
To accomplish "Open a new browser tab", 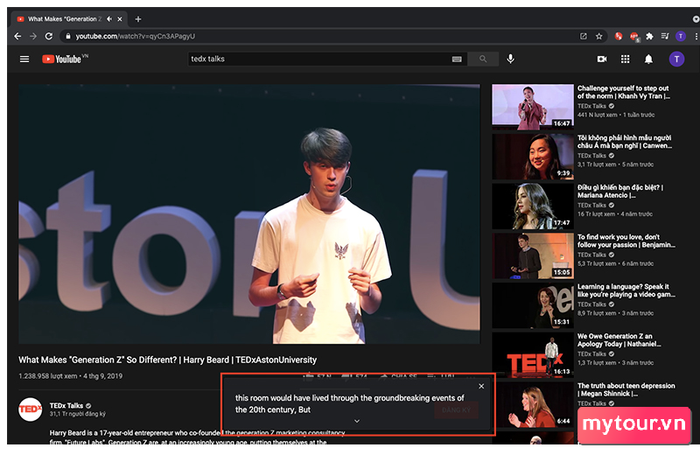I will pos(138,19).
